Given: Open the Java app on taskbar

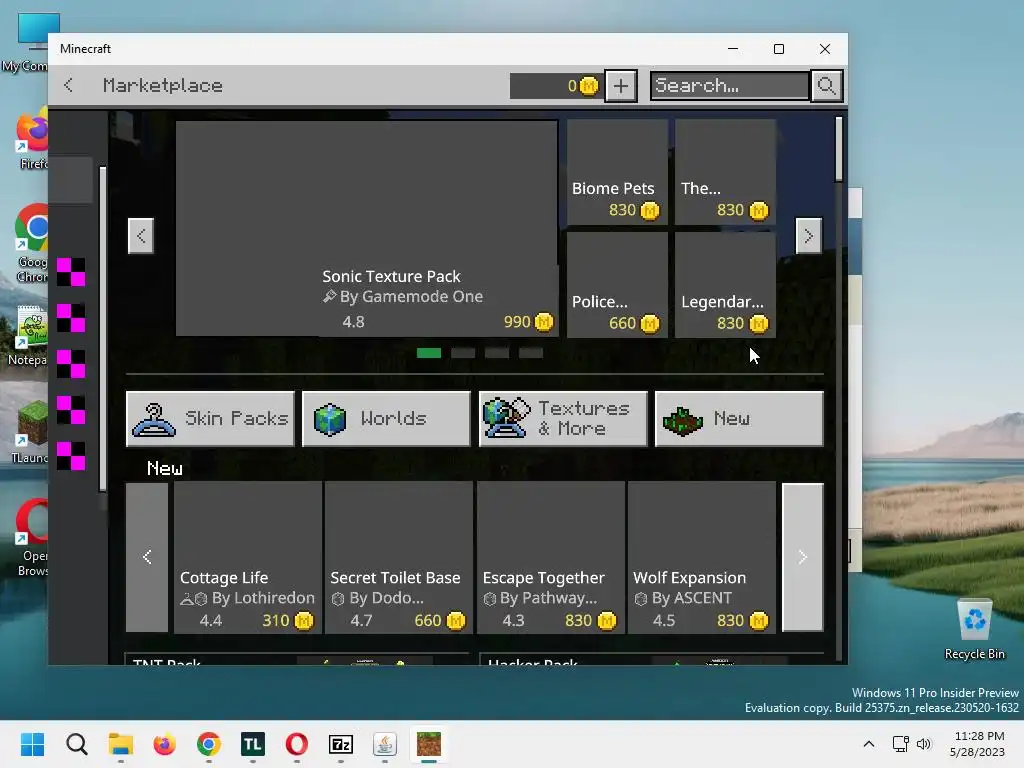Looking at the screenshot, I should pos(385,744).
